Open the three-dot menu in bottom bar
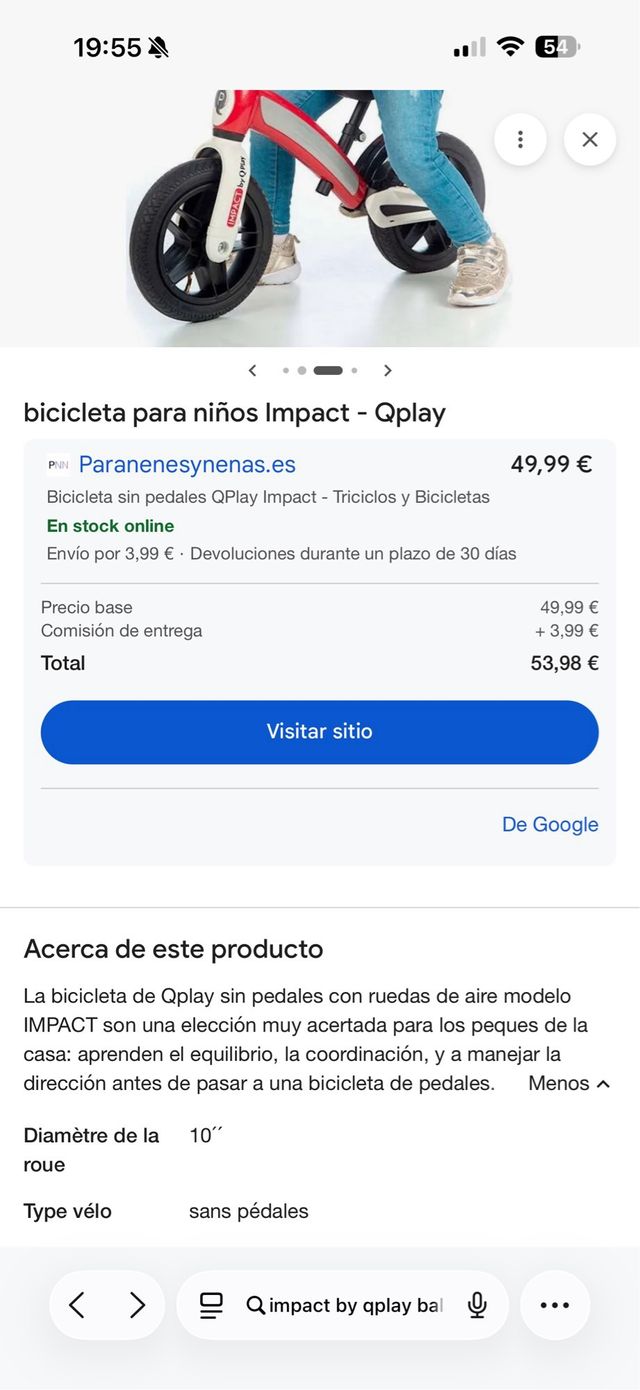 [555, 1305]
